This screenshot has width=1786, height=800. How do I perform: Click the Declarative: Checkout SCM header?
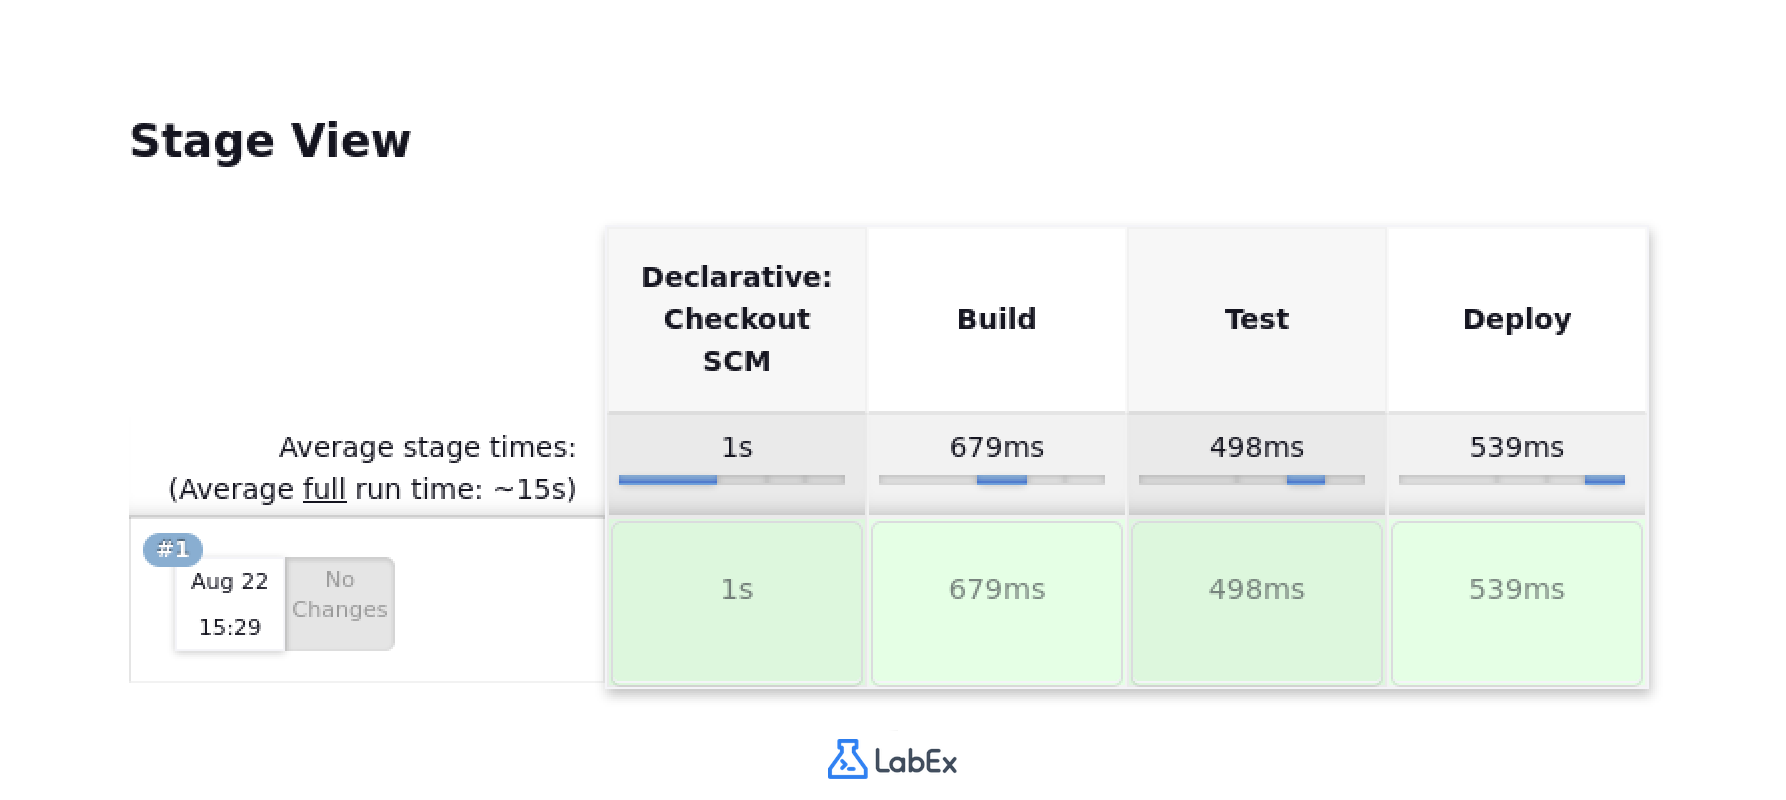(736, 318)
